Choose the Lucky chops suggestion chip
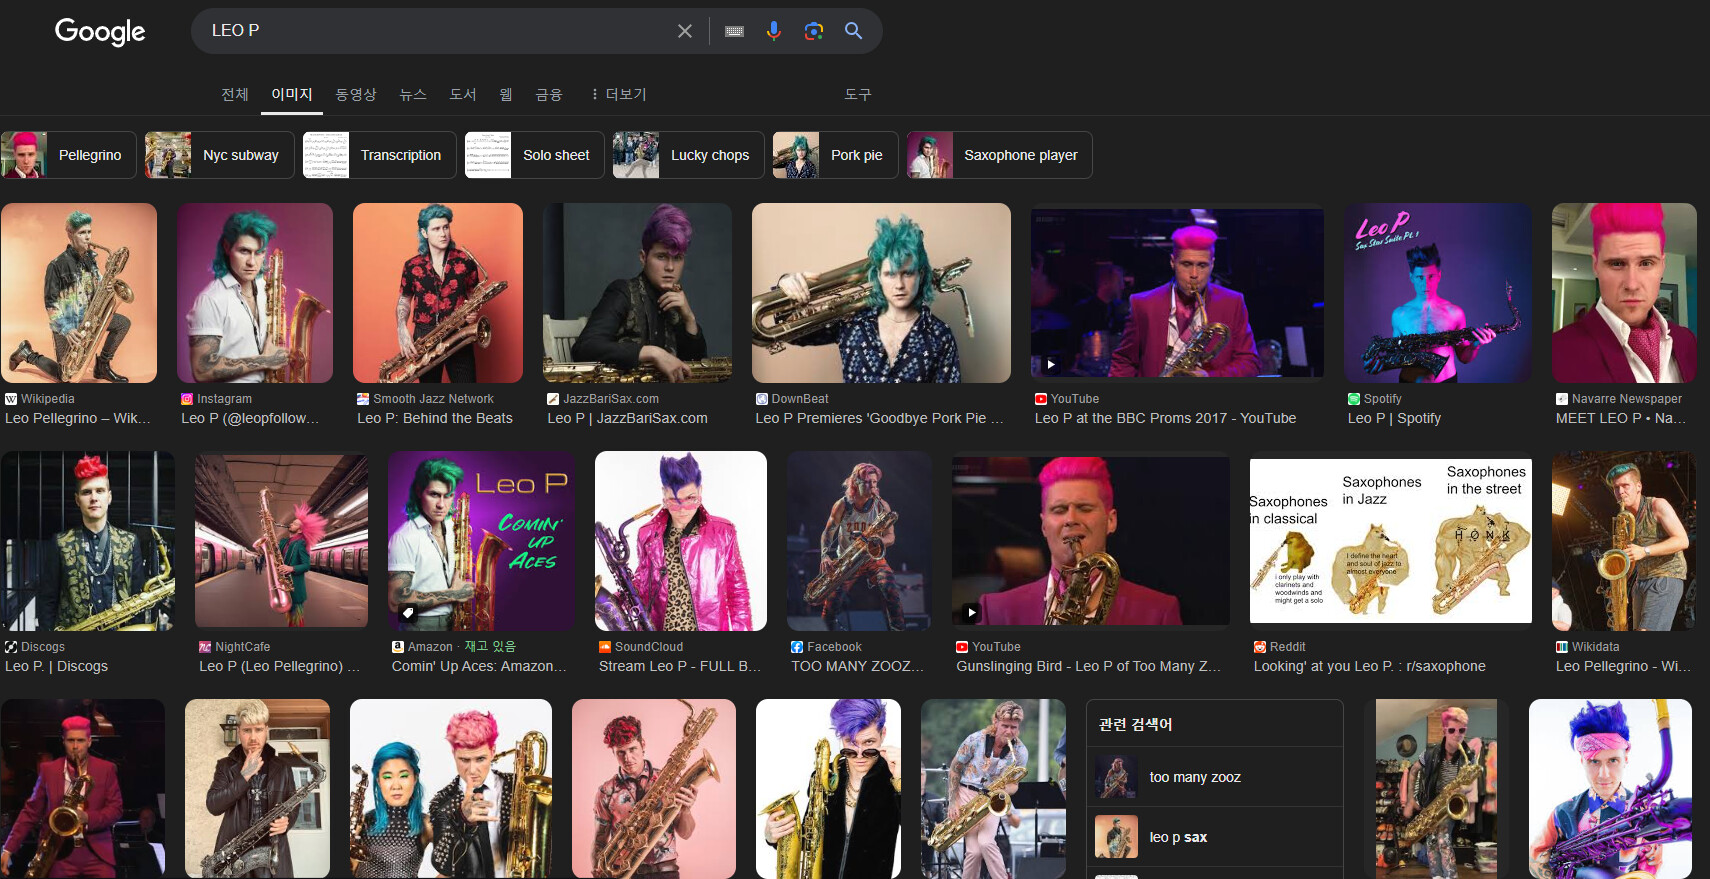Image resolution: width=1710 pixels, height=879 pixels. pos(688,155)
